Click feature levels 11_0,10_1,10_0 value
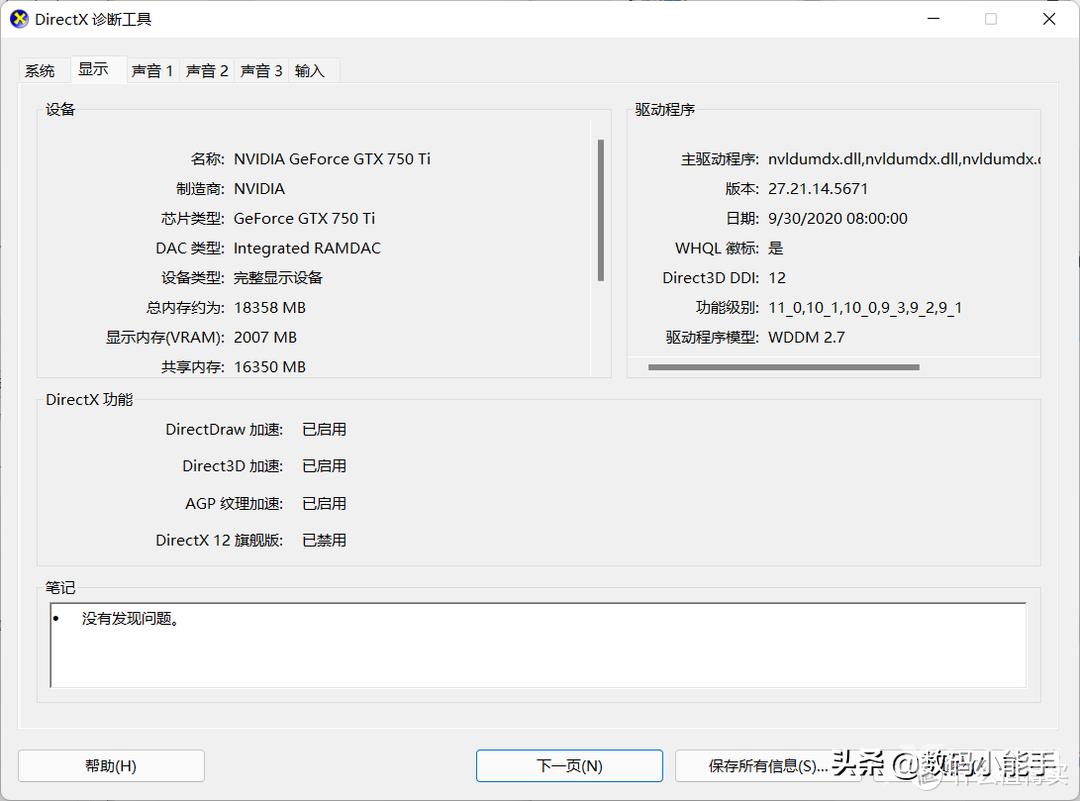 865,307
